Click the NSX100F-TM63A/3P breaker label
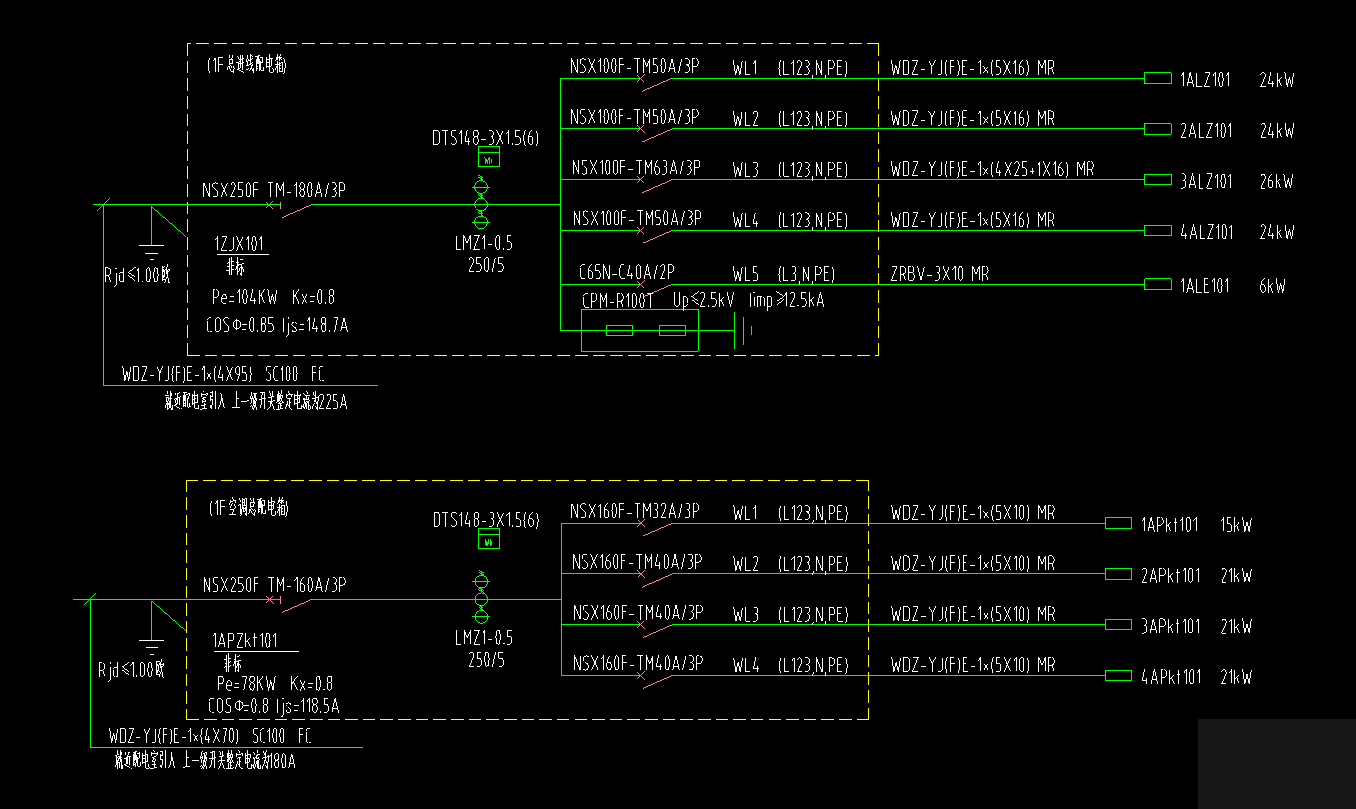This screenshot has height=809, width=1356. [x=635, y=167]
